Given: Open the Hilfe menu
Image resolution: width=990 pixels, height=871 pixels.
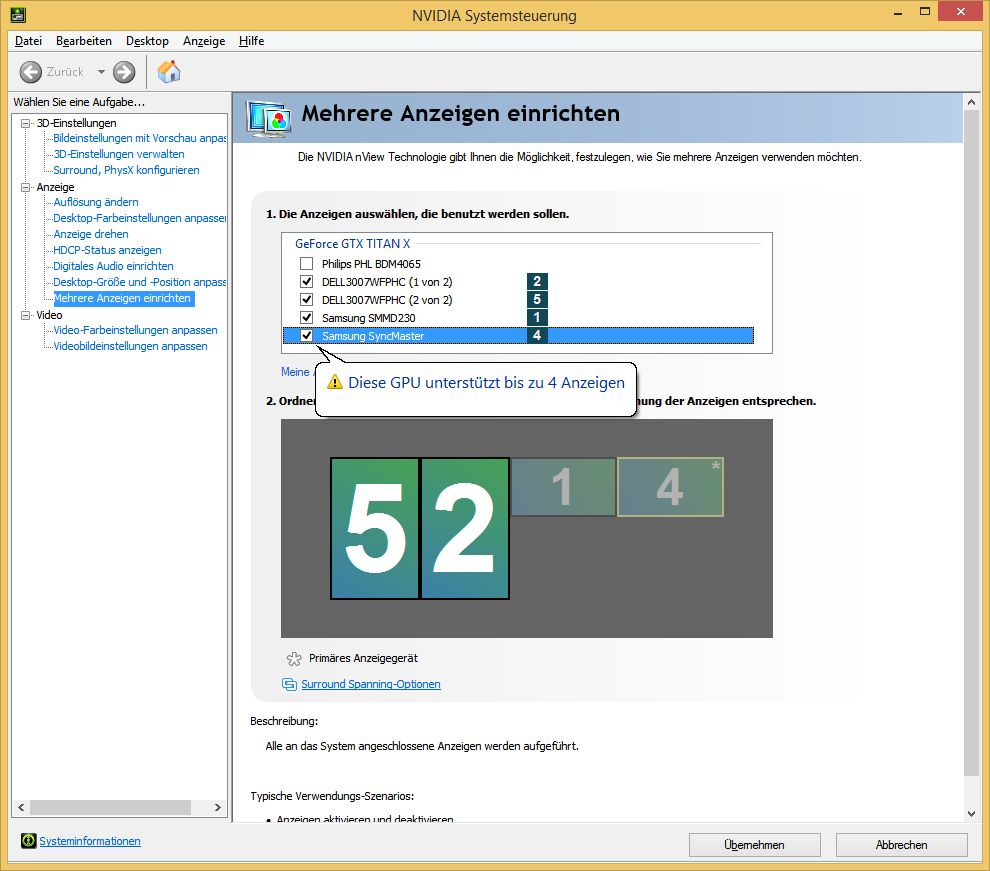Looking at the screenshot, I should tap(251, 41).
